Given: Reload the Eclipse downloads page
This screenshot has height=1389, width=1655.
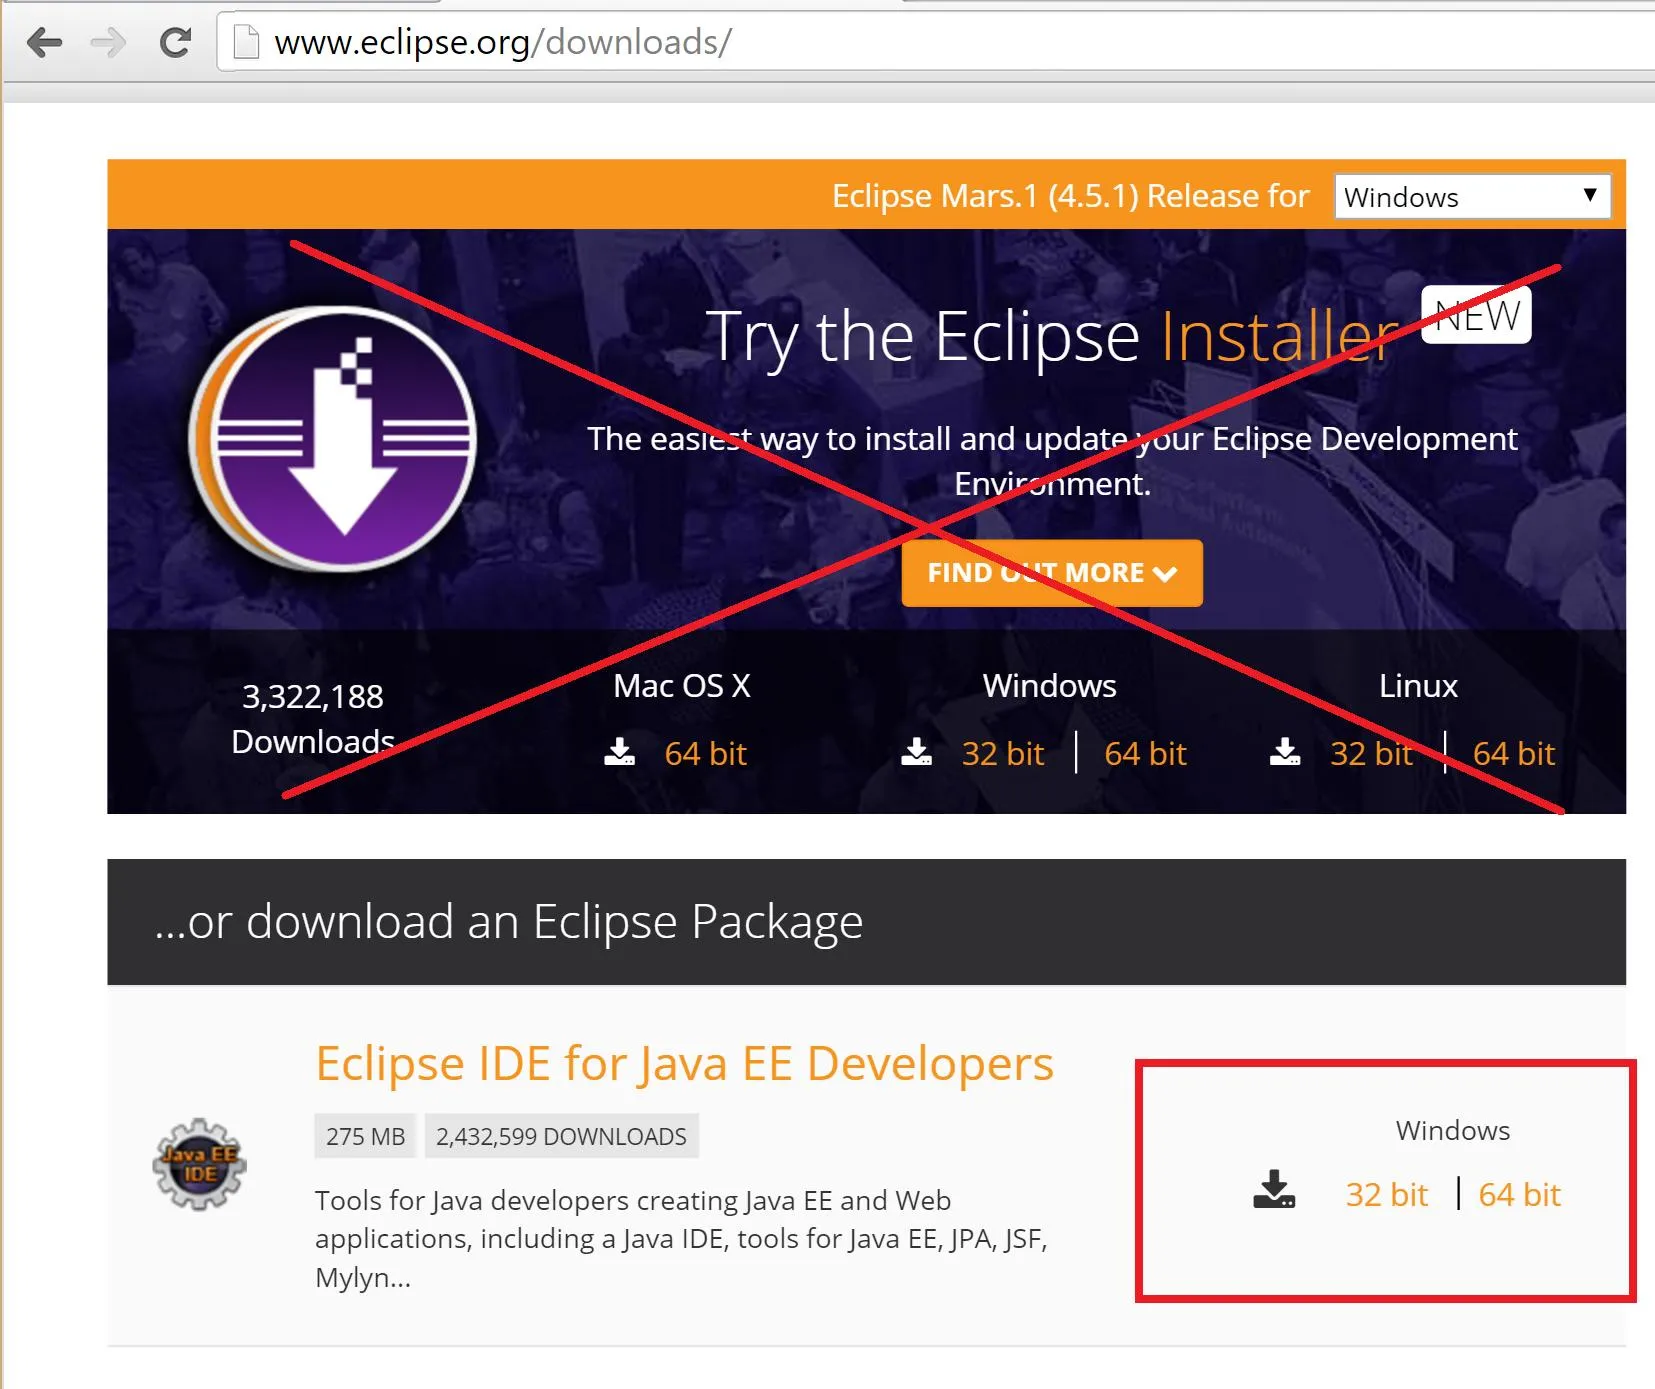Looking at the screenshot, I should point(175,42).
